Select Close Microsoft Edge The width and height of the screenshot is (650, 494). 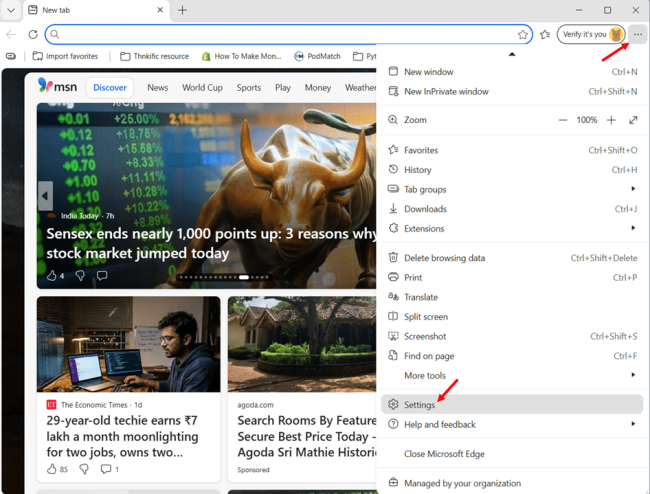(x=512, y=454)
